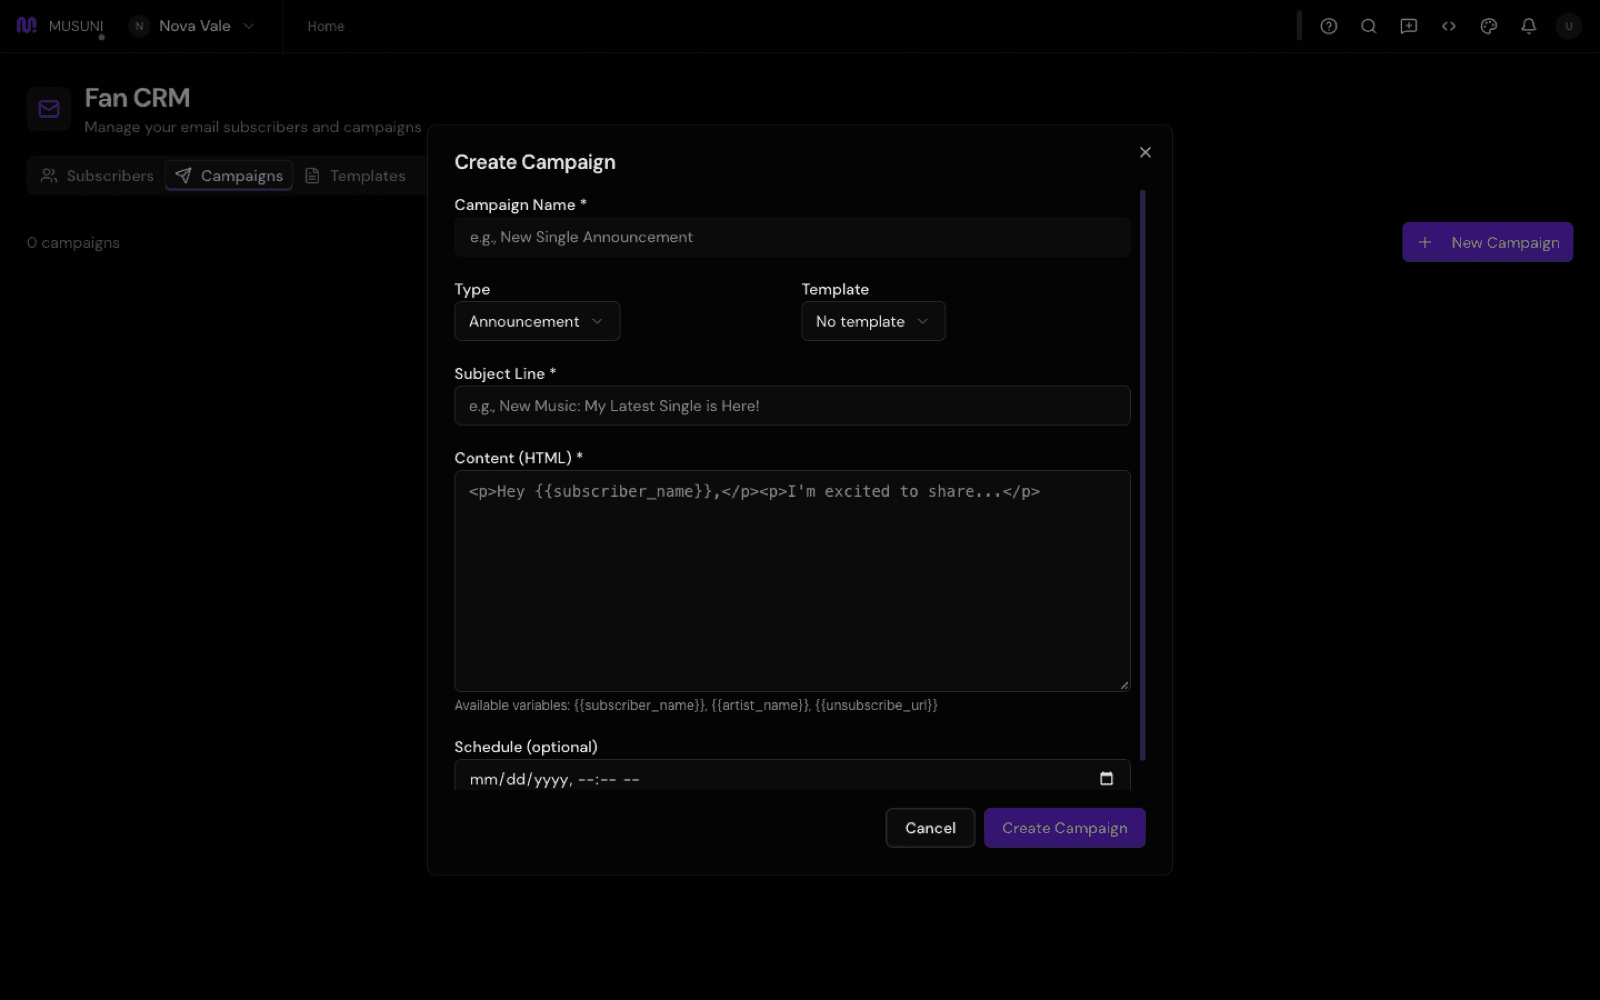Open the search icon in top bar

click(x=1368, y=26)
